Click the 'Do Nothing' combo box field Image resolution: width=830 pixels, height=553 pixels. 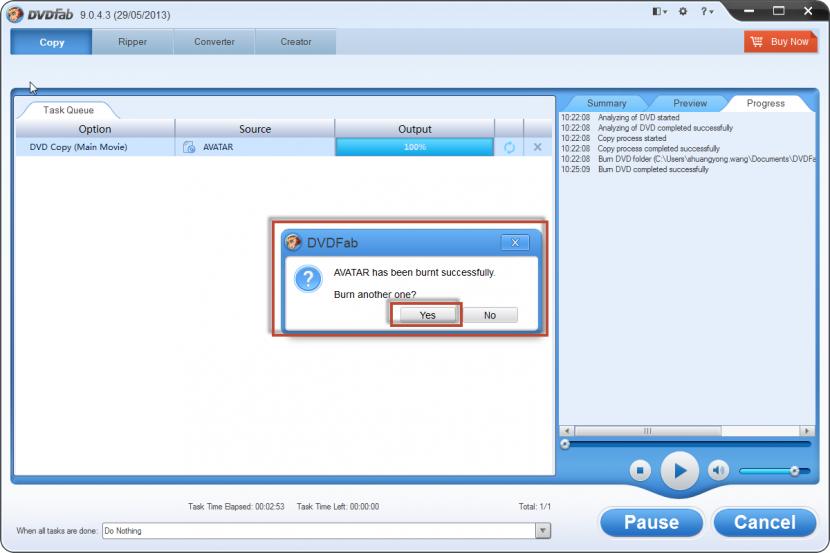(319, 531)
